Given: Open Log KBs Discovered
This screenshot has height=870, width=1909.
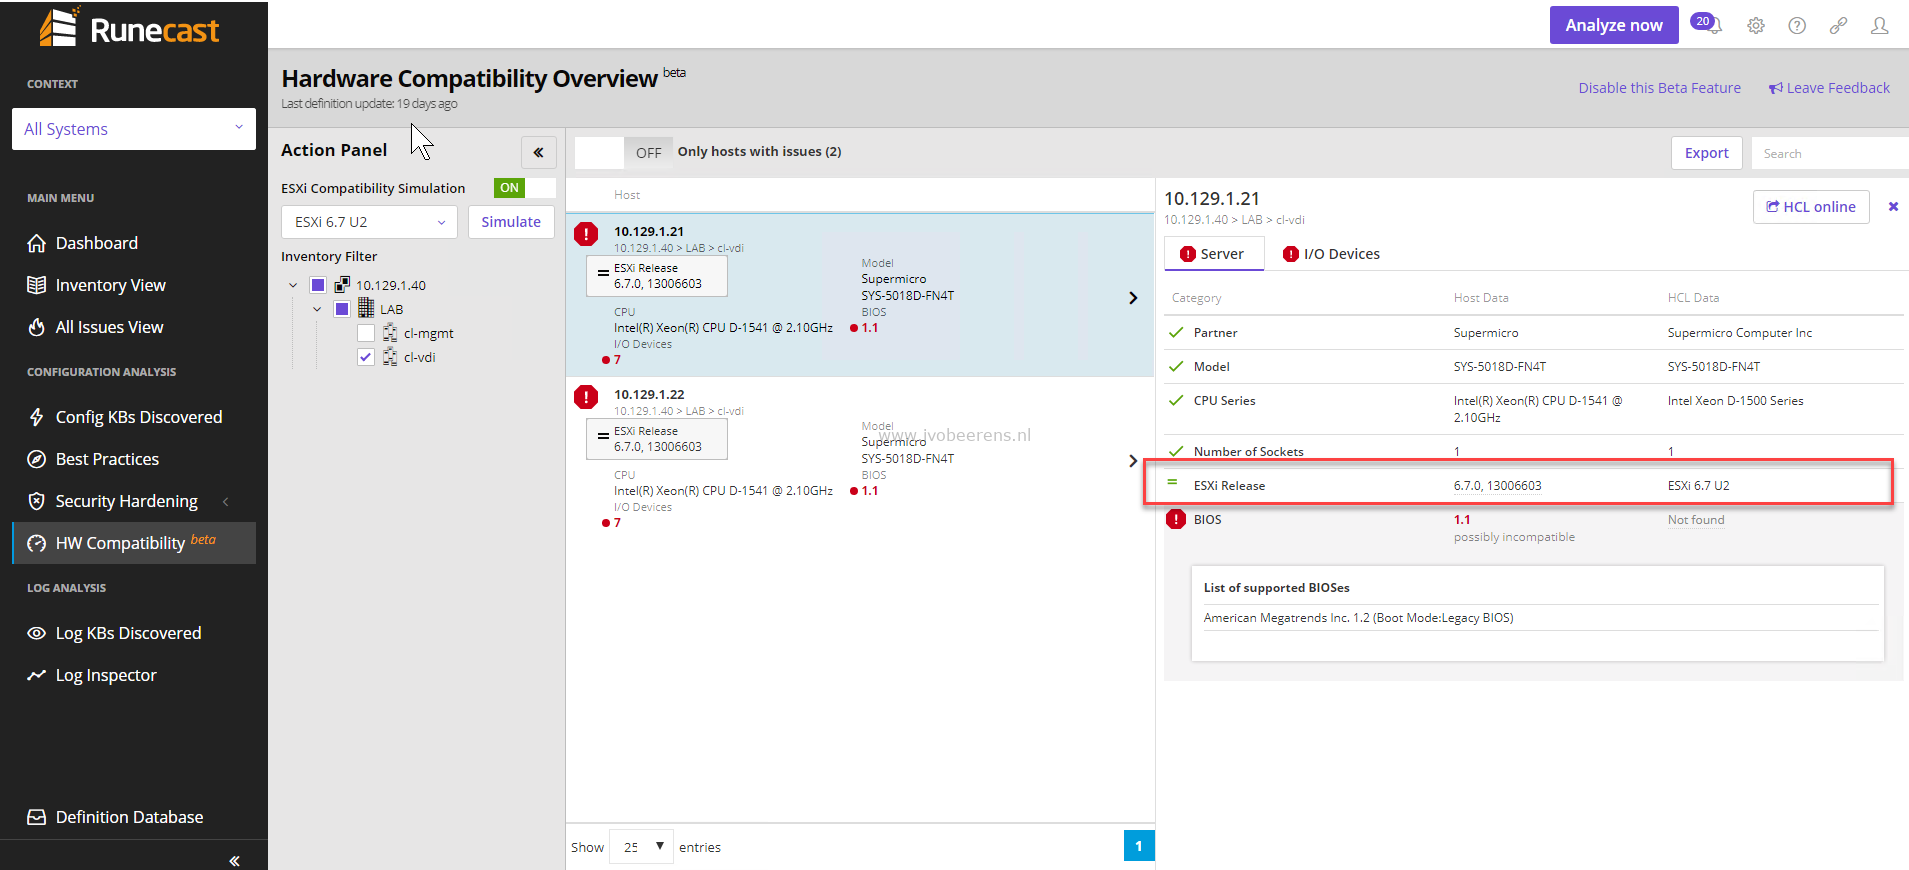Looking at the screenshot, I should [128, 633].
